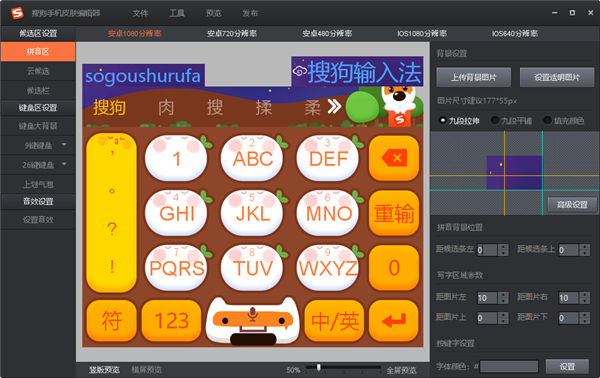Expand the 26键键盘 submenu arrow
The width and height of the screenshot is (600, 378).
64,164
